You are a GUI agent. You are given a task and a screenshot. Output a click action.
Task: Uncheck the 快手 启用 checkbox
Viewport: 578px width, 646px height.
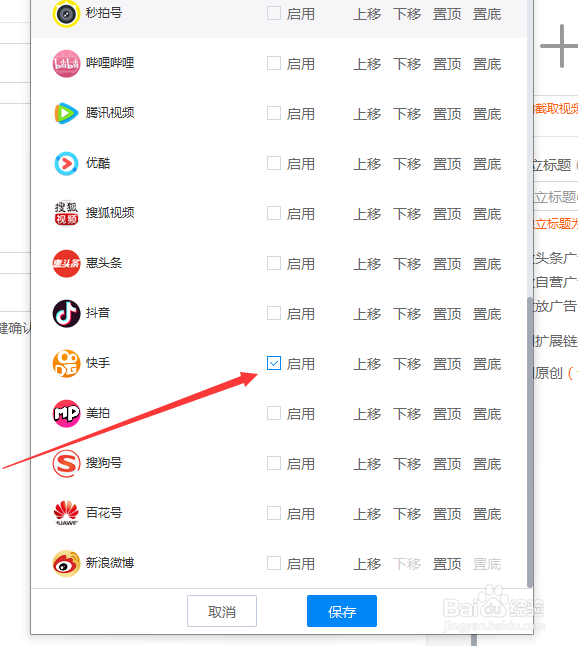pos(274,363)
